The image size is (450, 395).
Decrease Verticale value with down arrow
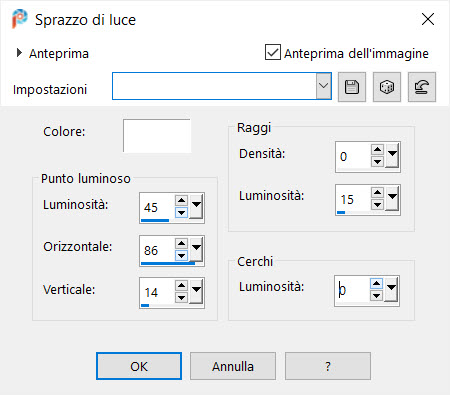click(x=181, y=297)
